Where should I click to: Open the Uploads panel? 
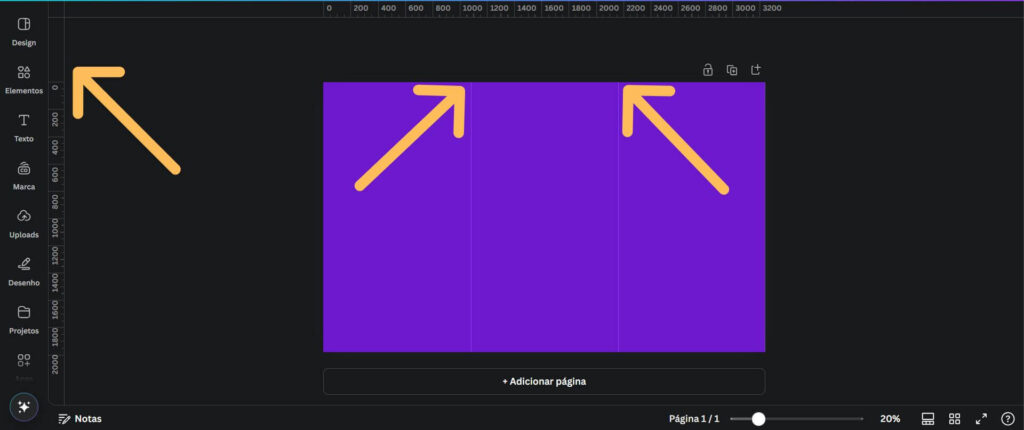(x=24, y=223)
